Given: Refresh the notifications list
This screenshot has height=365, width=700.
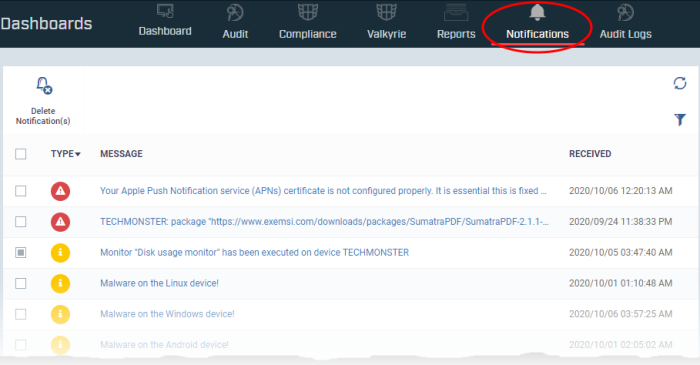Looking at the screenshot, I should (x=679, y=83).
